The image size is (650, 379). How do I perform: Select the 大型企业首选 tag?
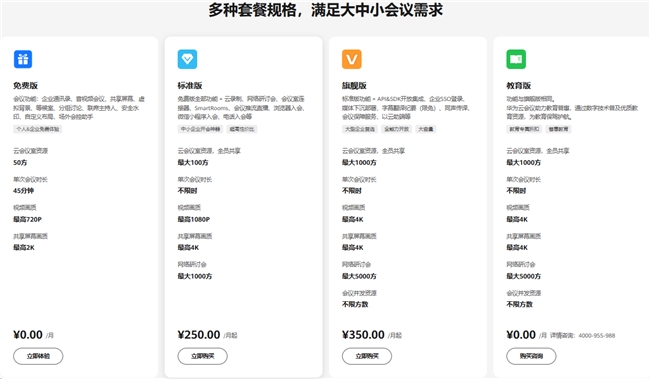click(360, 129)
